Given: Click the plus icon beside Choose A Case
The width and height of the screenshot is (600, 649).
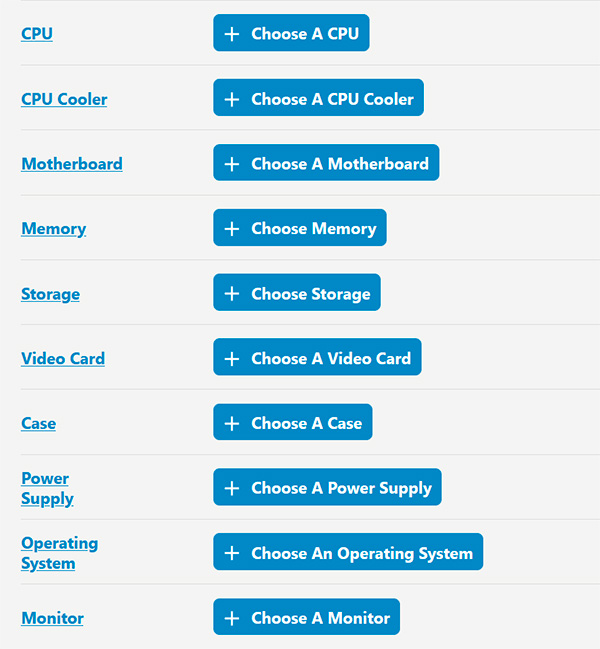Looking at the screenshot, I should [232, 423].
